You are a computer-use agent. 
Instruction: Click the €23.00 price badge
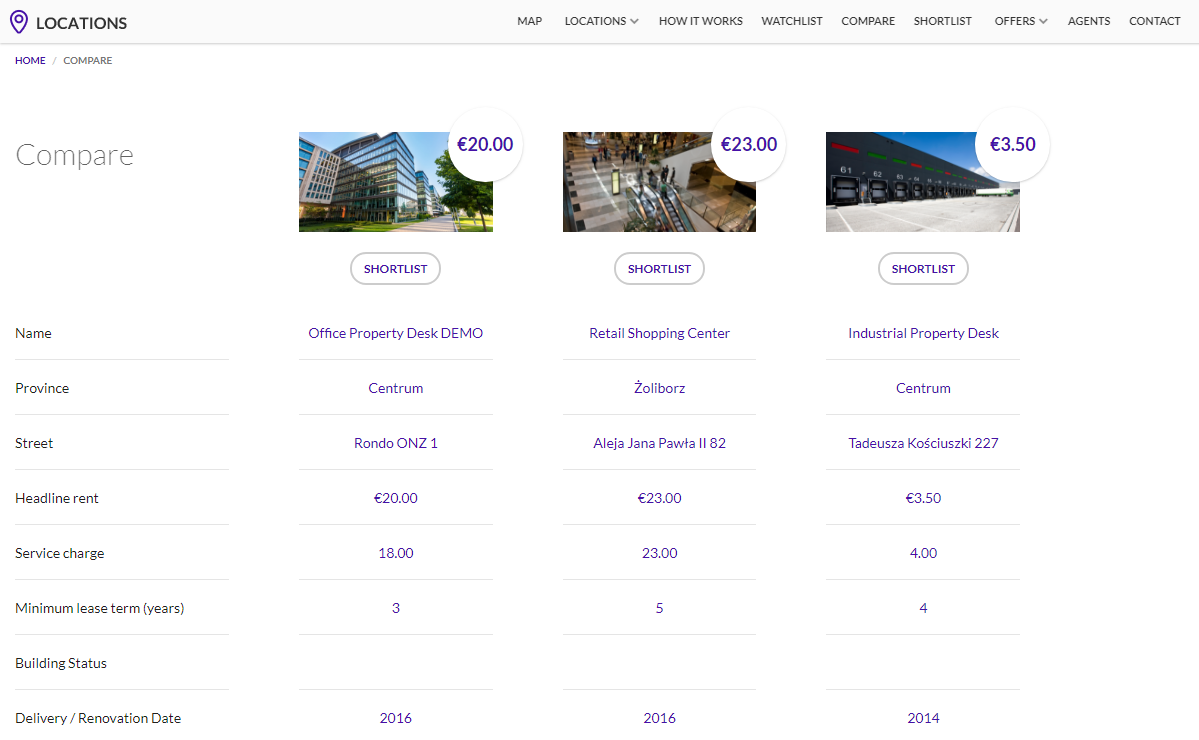point(749,144)
